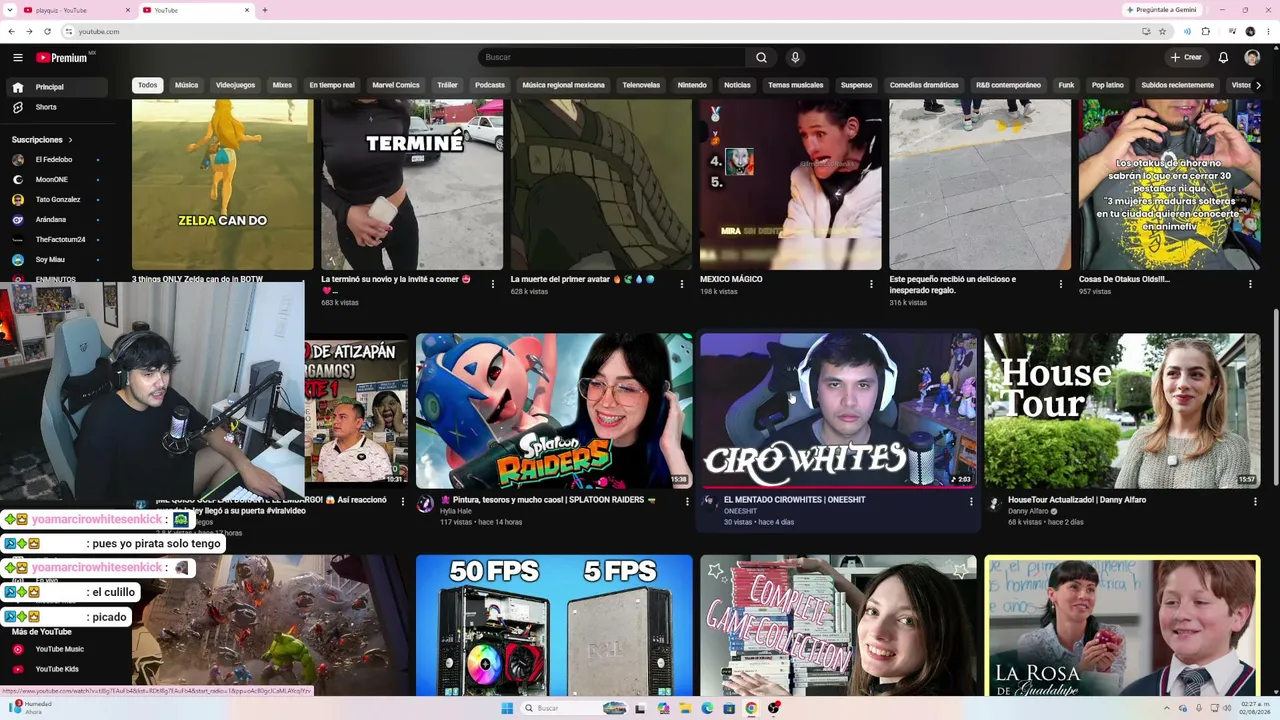Image resolution: width=1280 pixels, height=720 pixels.
Task: Go to Principal home in sidebar
Action: pyautogui.click(x=56, y=87)
